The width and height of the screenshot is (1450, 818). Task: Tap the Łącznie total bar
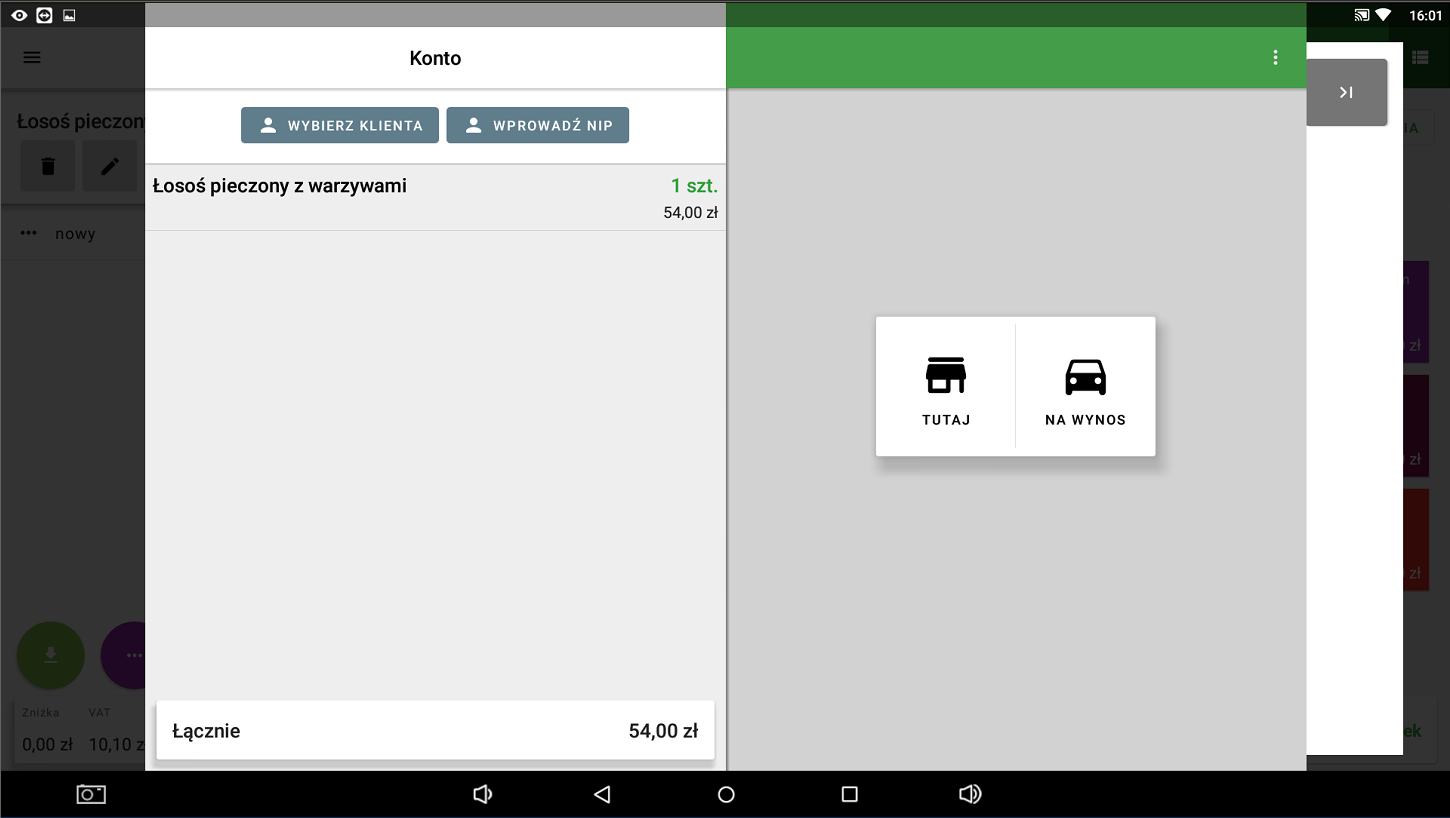(x=435, y=731)
